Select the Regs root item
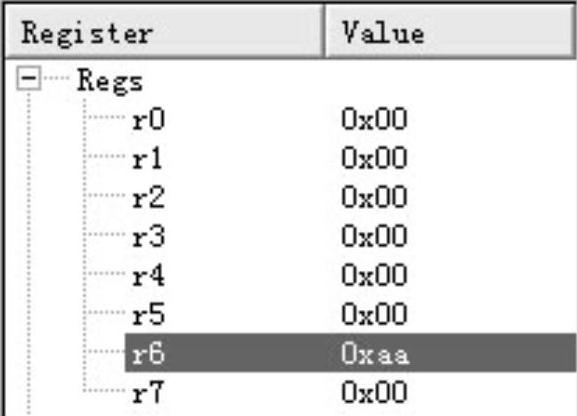 (110, 81)
